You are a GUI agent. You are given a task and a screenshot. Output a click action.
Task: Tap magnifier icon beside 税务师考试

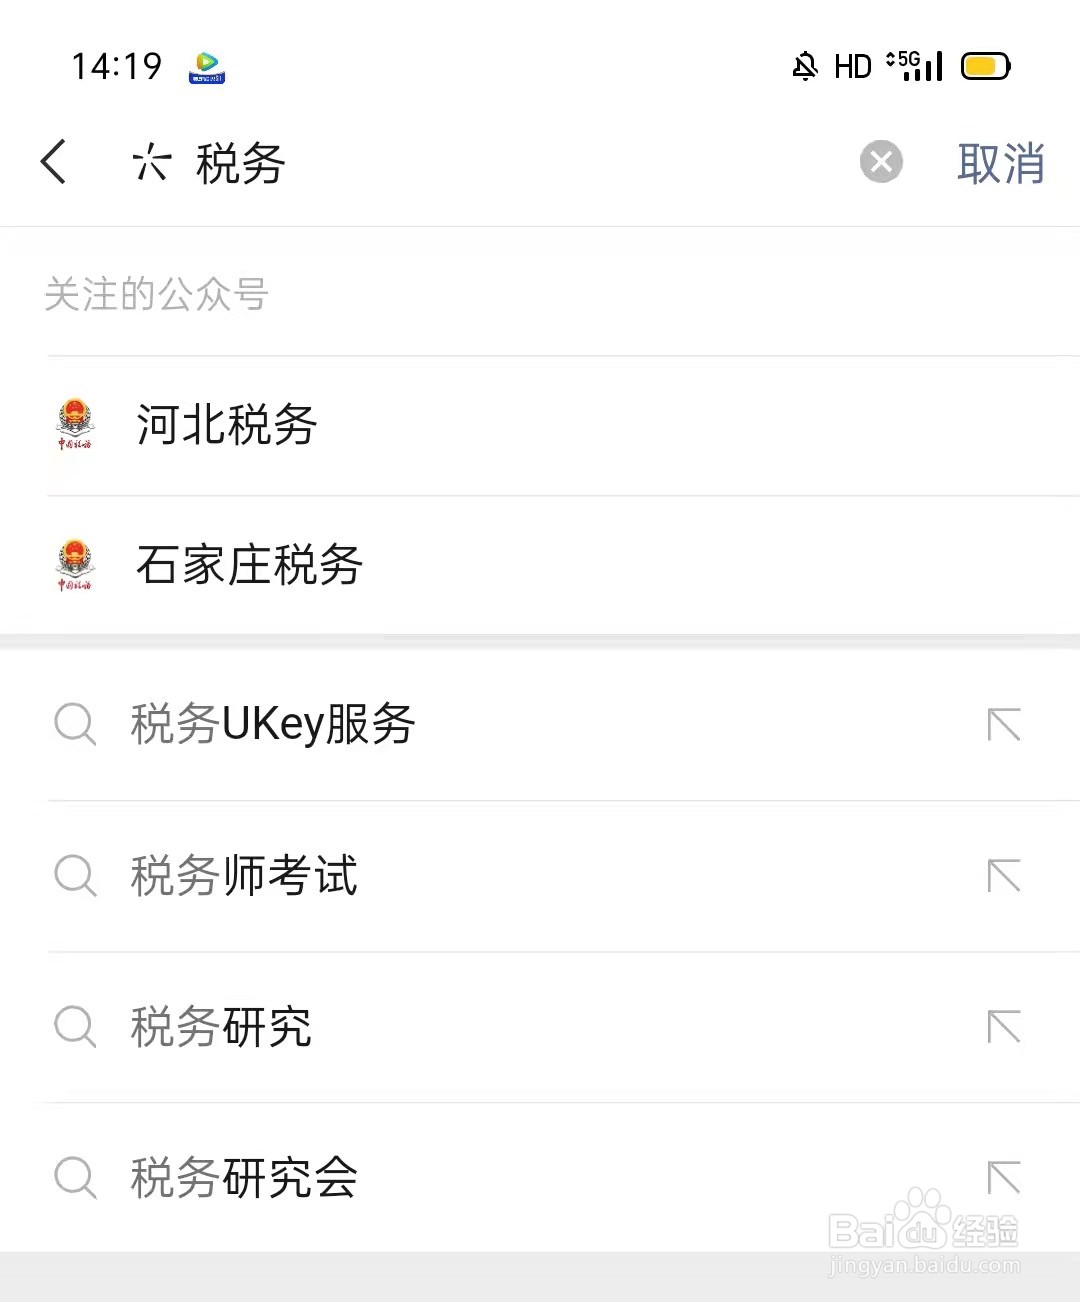pyautogui.click(x=75, y=876)
